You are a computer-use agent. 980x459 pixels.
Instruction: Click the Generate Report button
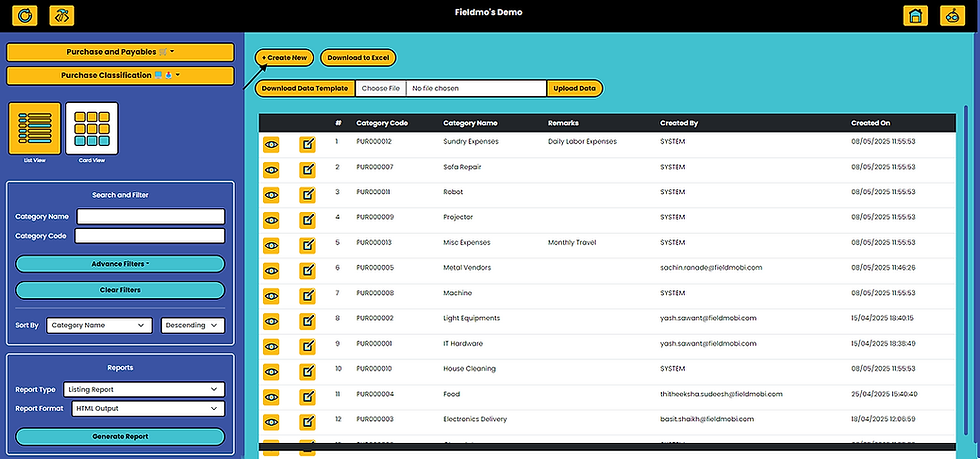click(x=120, y=436)
